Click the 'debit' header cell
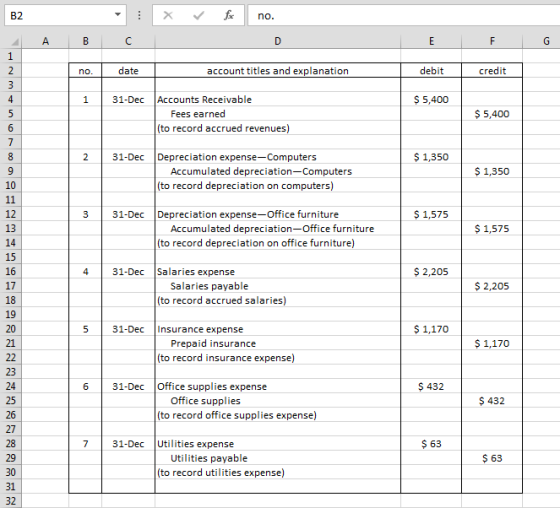560x508 pixels. pos(431,71)
